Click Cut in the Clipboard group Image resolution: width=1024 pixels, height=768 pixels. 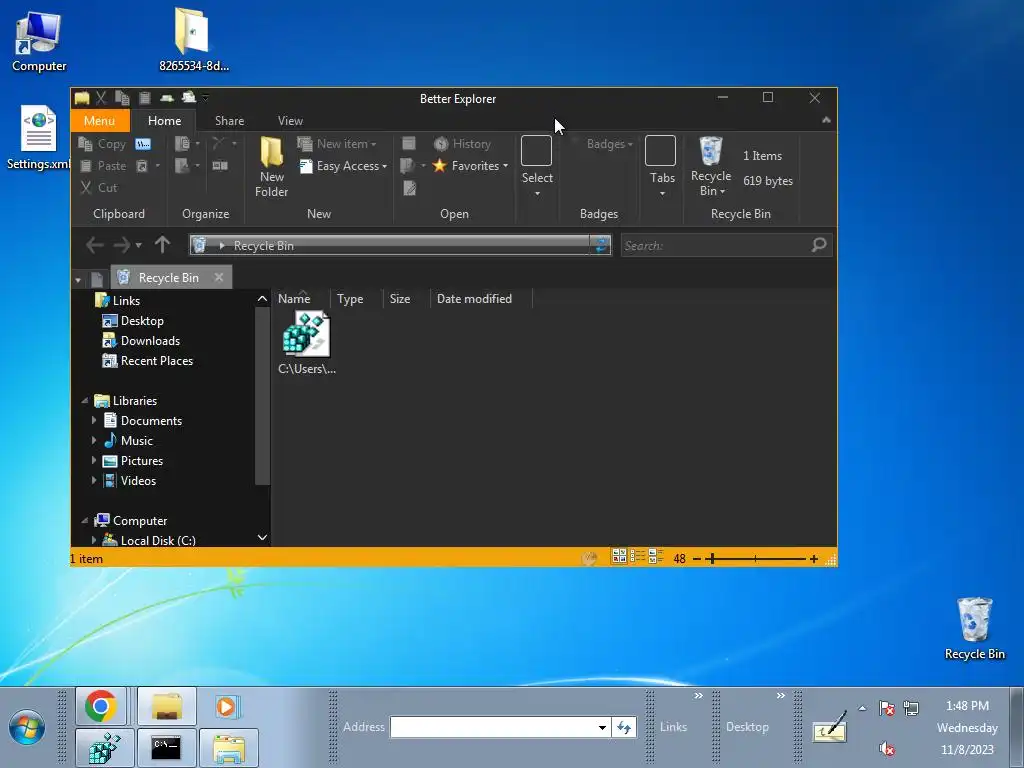[x=99, y=187]
